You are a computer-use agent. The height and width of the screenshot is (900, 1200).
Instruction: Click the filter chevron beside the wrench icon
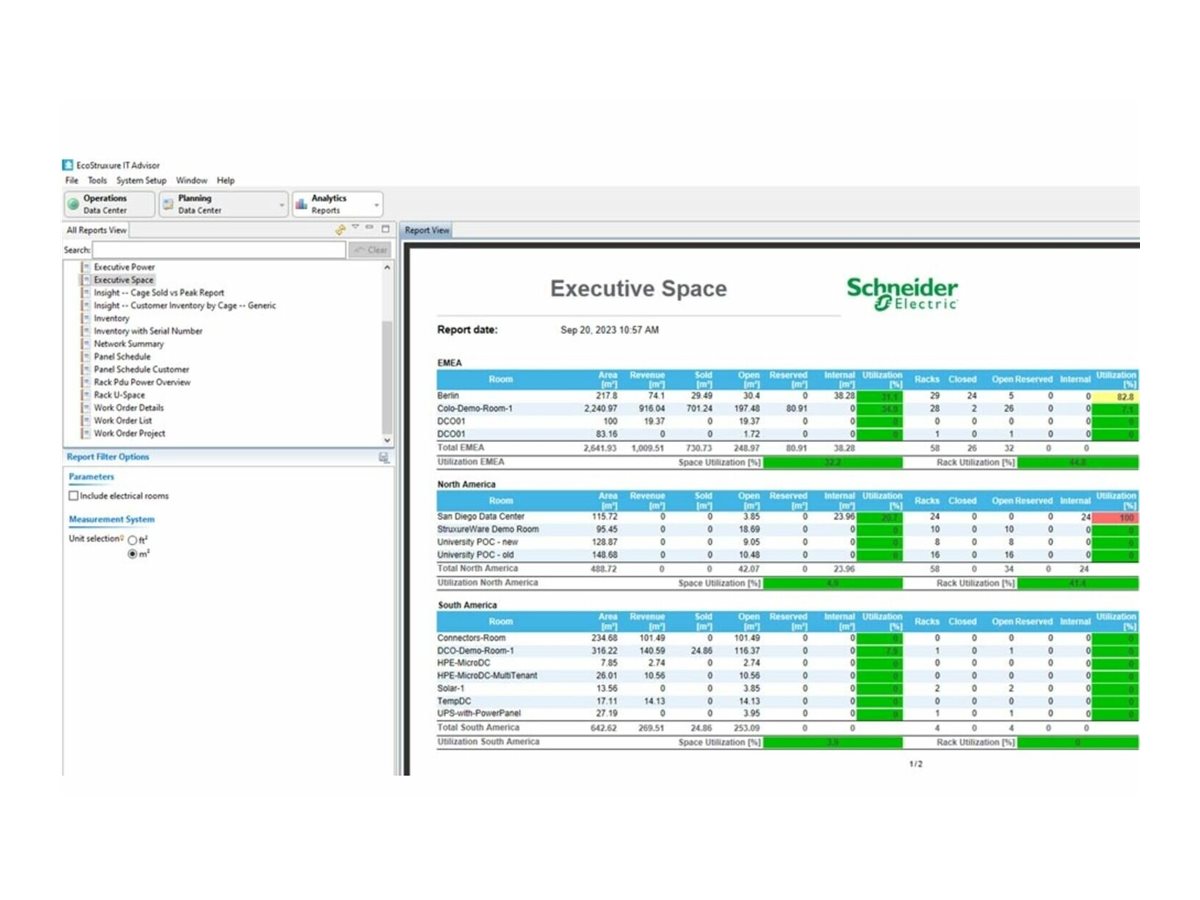355,229
